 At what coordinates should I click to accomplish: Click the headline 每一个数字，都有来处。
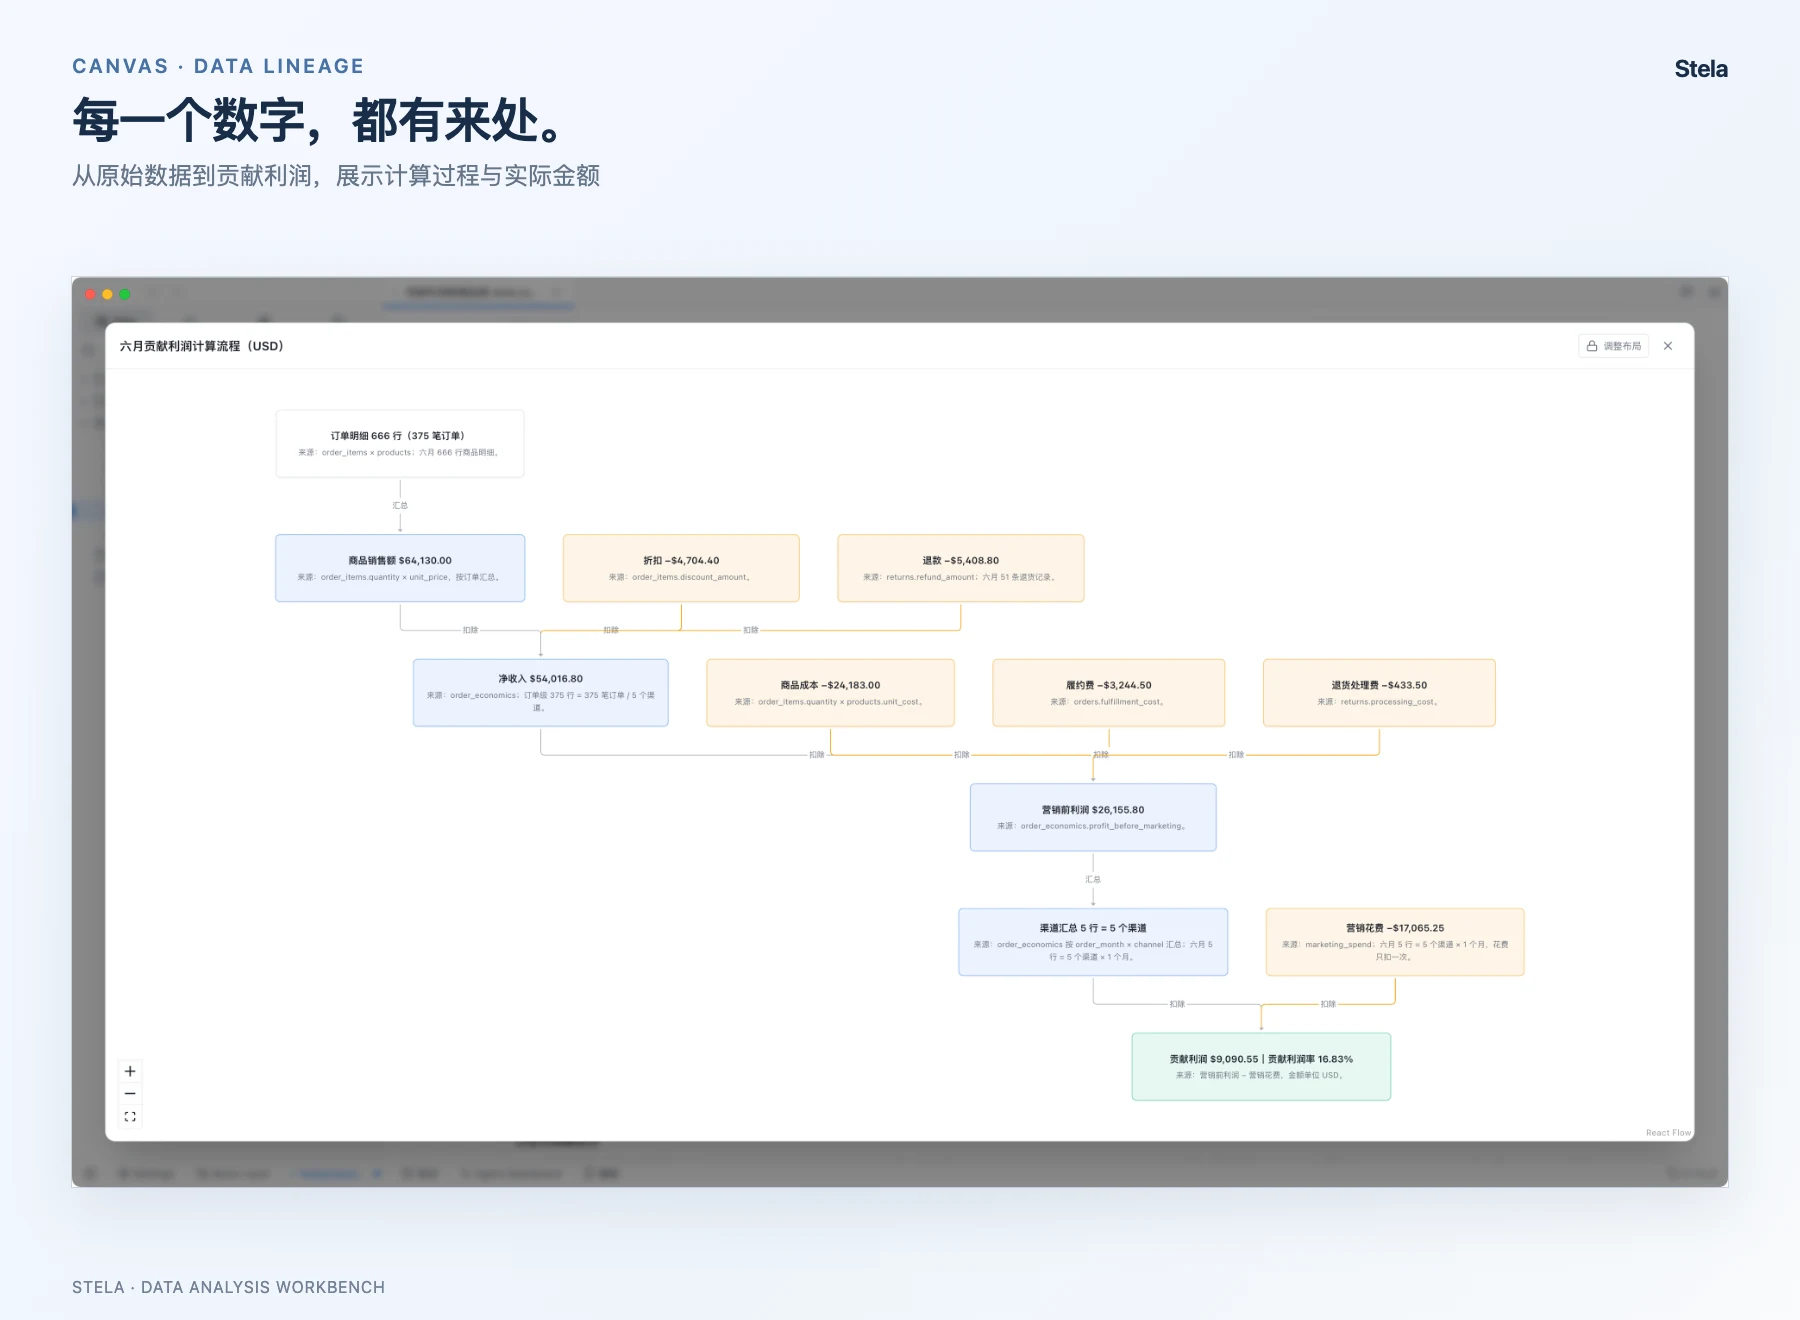point(318,121)
